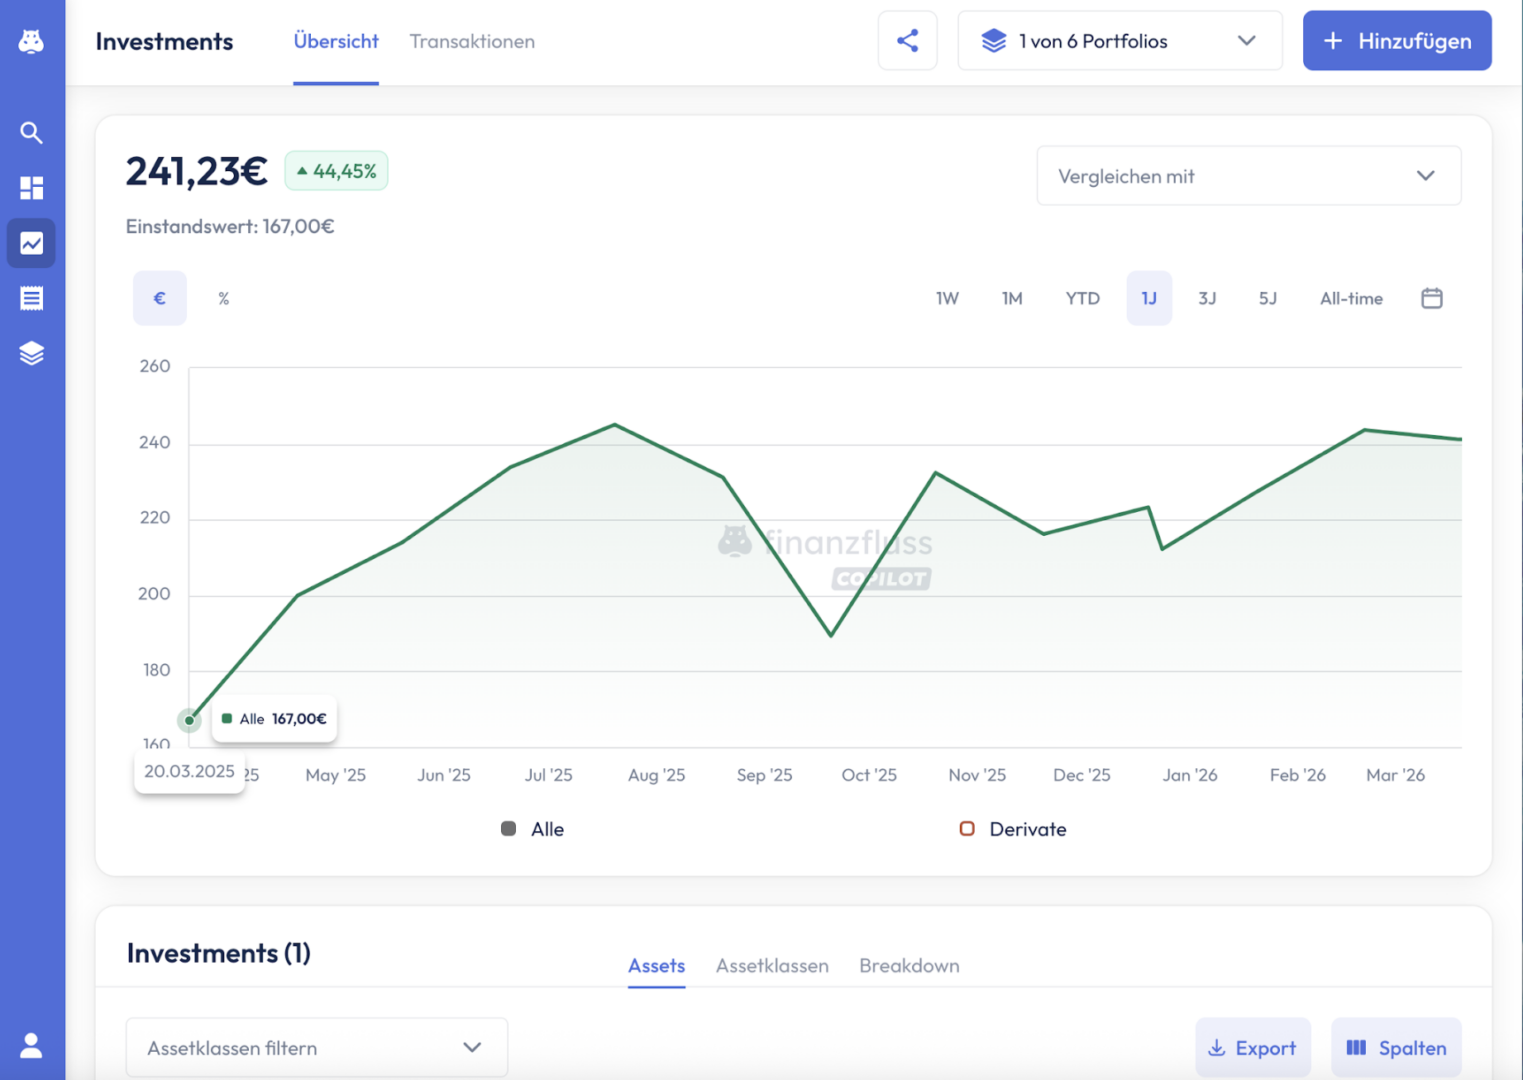Open the user profile icon

31,1045
